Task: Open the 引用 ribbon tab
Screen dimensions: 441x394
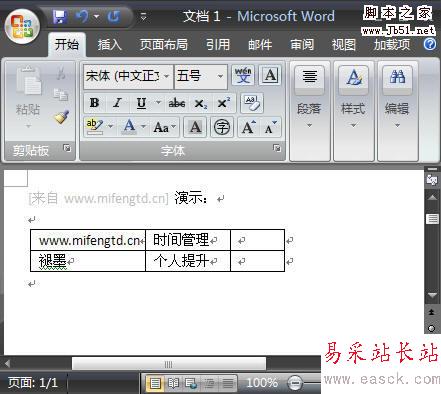Action: click(x=218, y=44)
